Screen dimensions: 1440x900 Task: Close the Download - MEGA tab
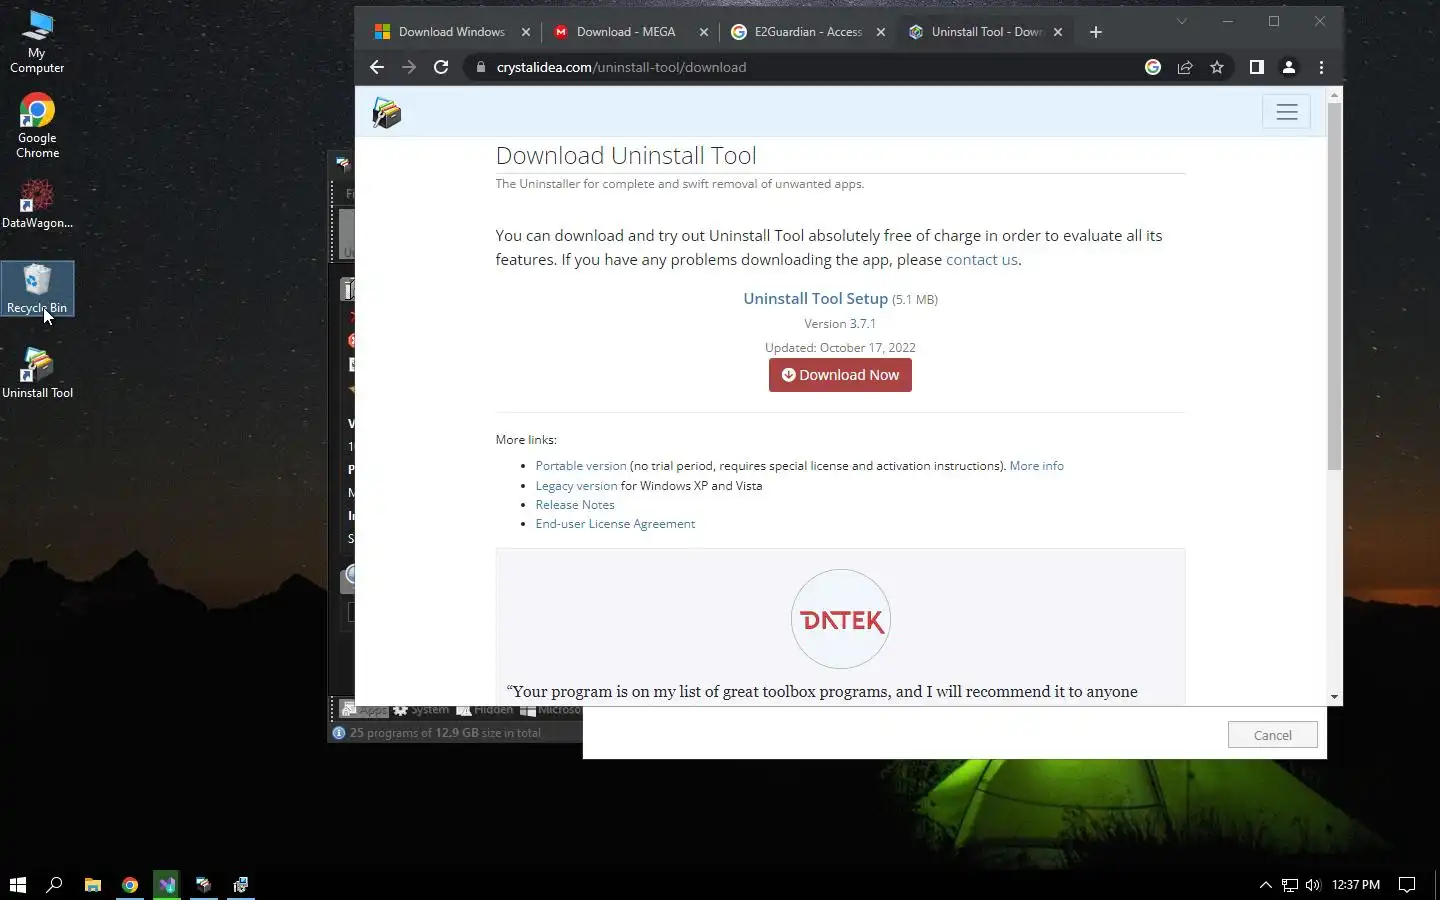click(x=704, y=32)
